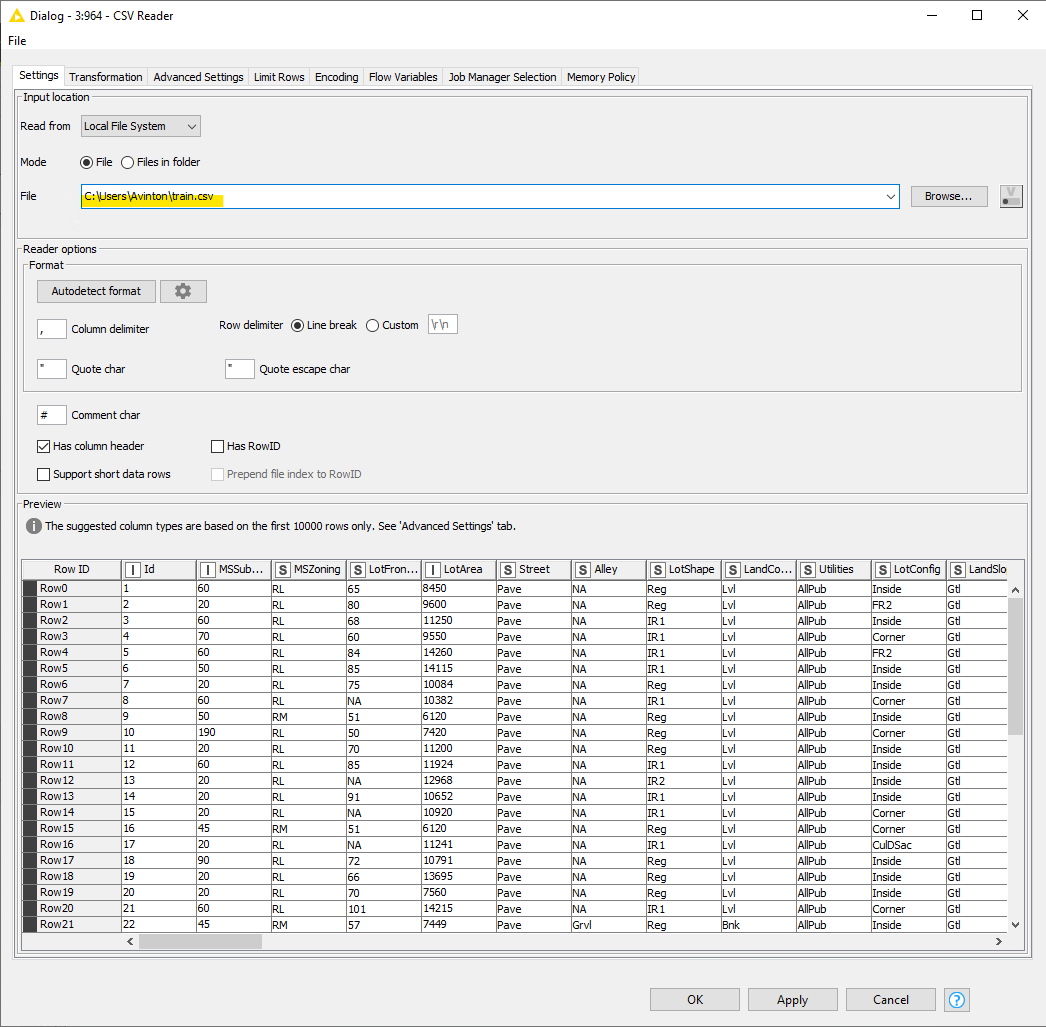Switch to the Advanced Settings tab
This screenshot has width=1046, height=1027.
click(198, 77)
